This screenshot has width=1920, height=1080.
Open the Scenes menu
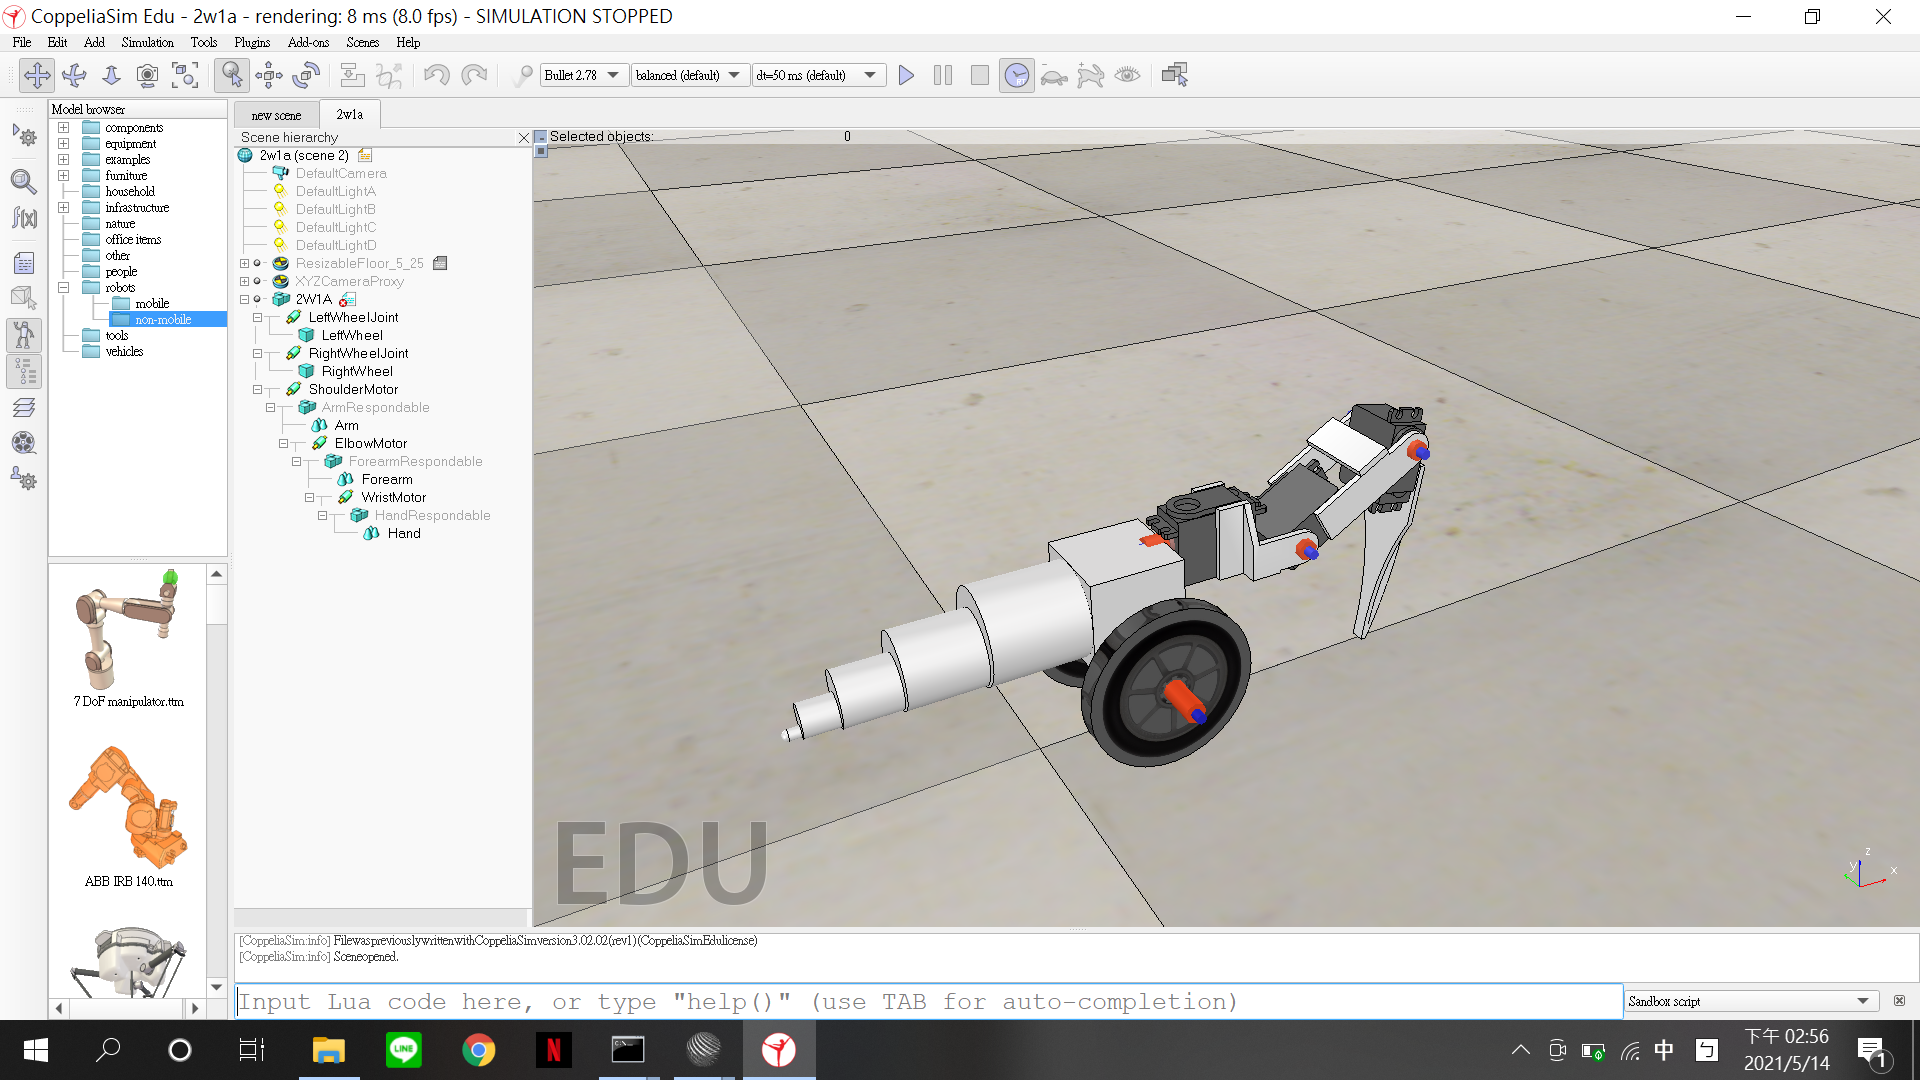click(362, 42)
